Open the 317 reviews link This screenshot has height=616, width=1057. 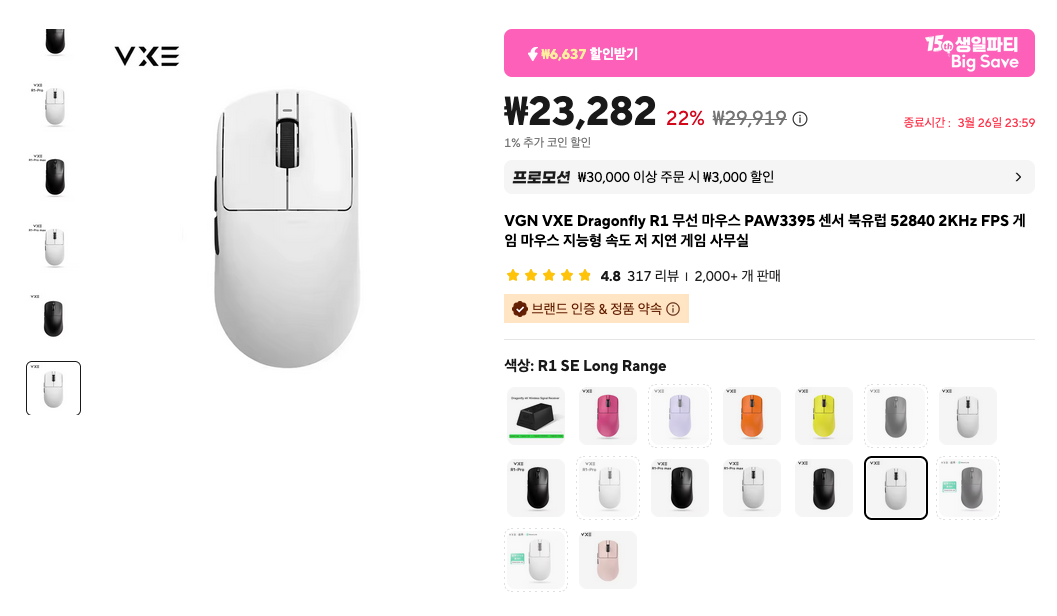coord(653,276)
